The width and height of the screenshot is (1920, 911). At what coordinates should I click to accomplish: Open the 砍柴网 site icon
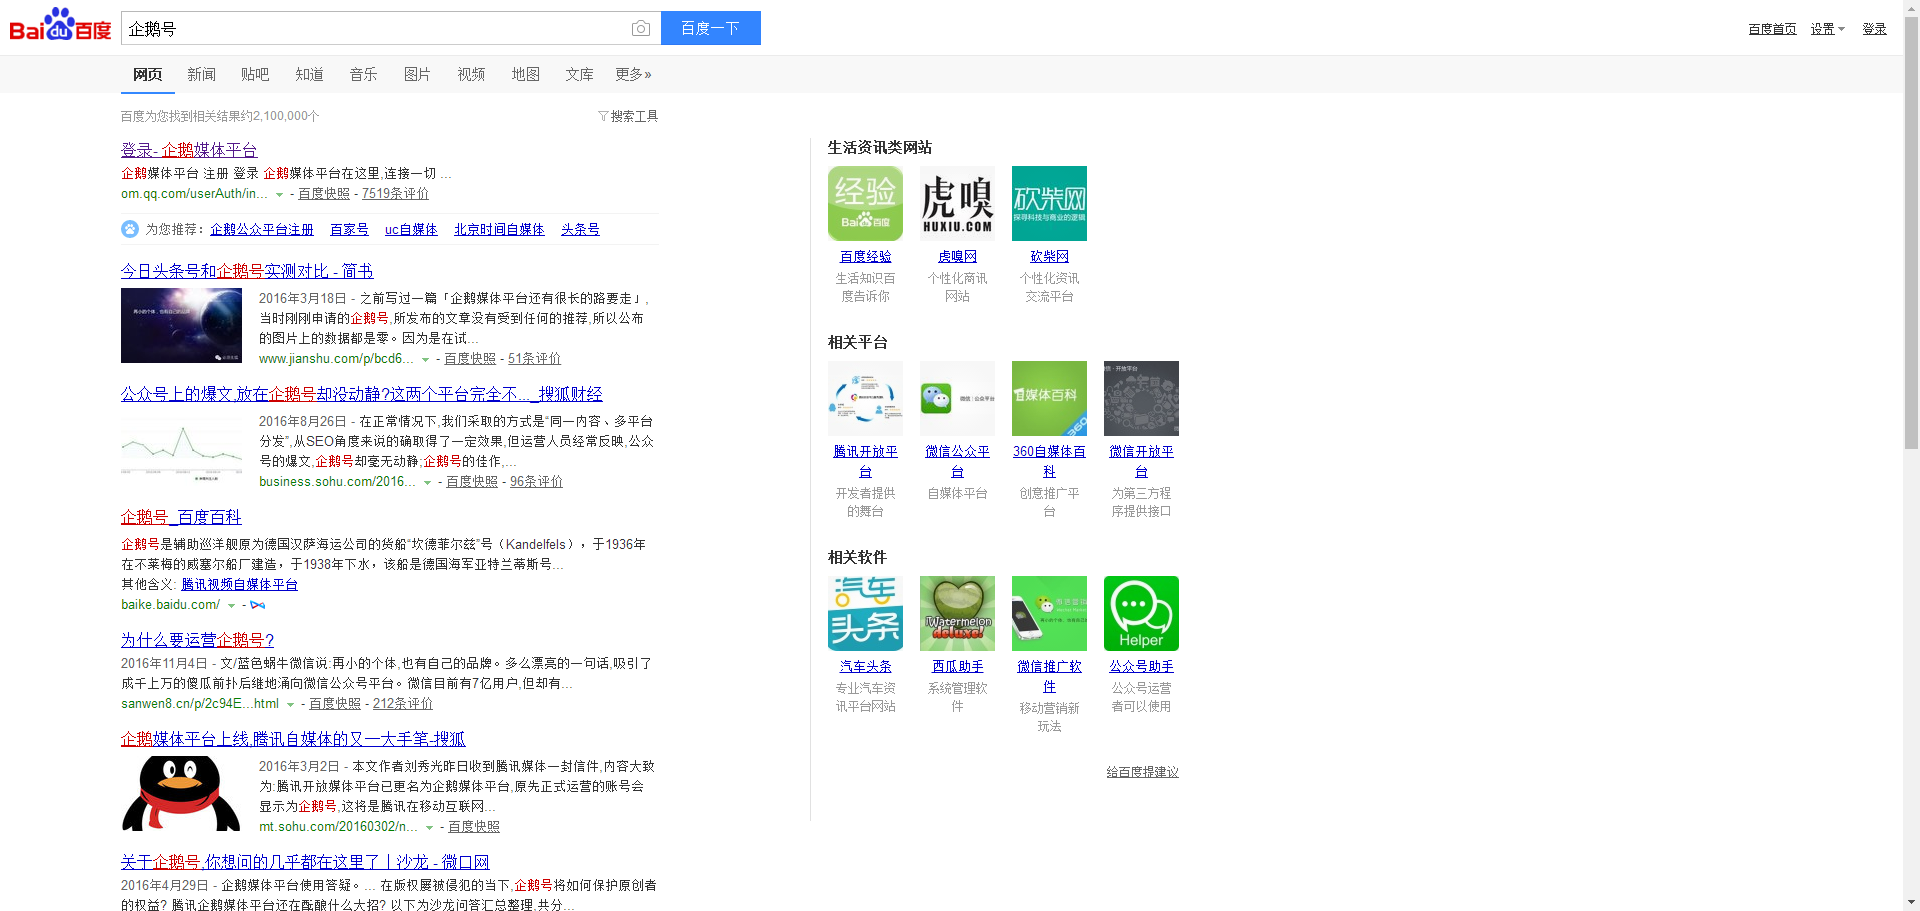point(1048,203)
